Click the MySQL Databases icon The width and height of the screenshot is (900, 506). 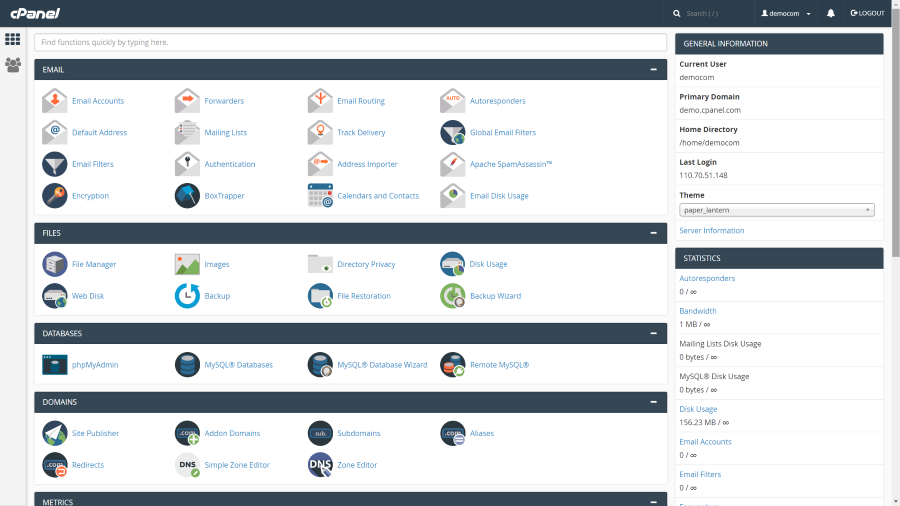click(x=187, y=365)
